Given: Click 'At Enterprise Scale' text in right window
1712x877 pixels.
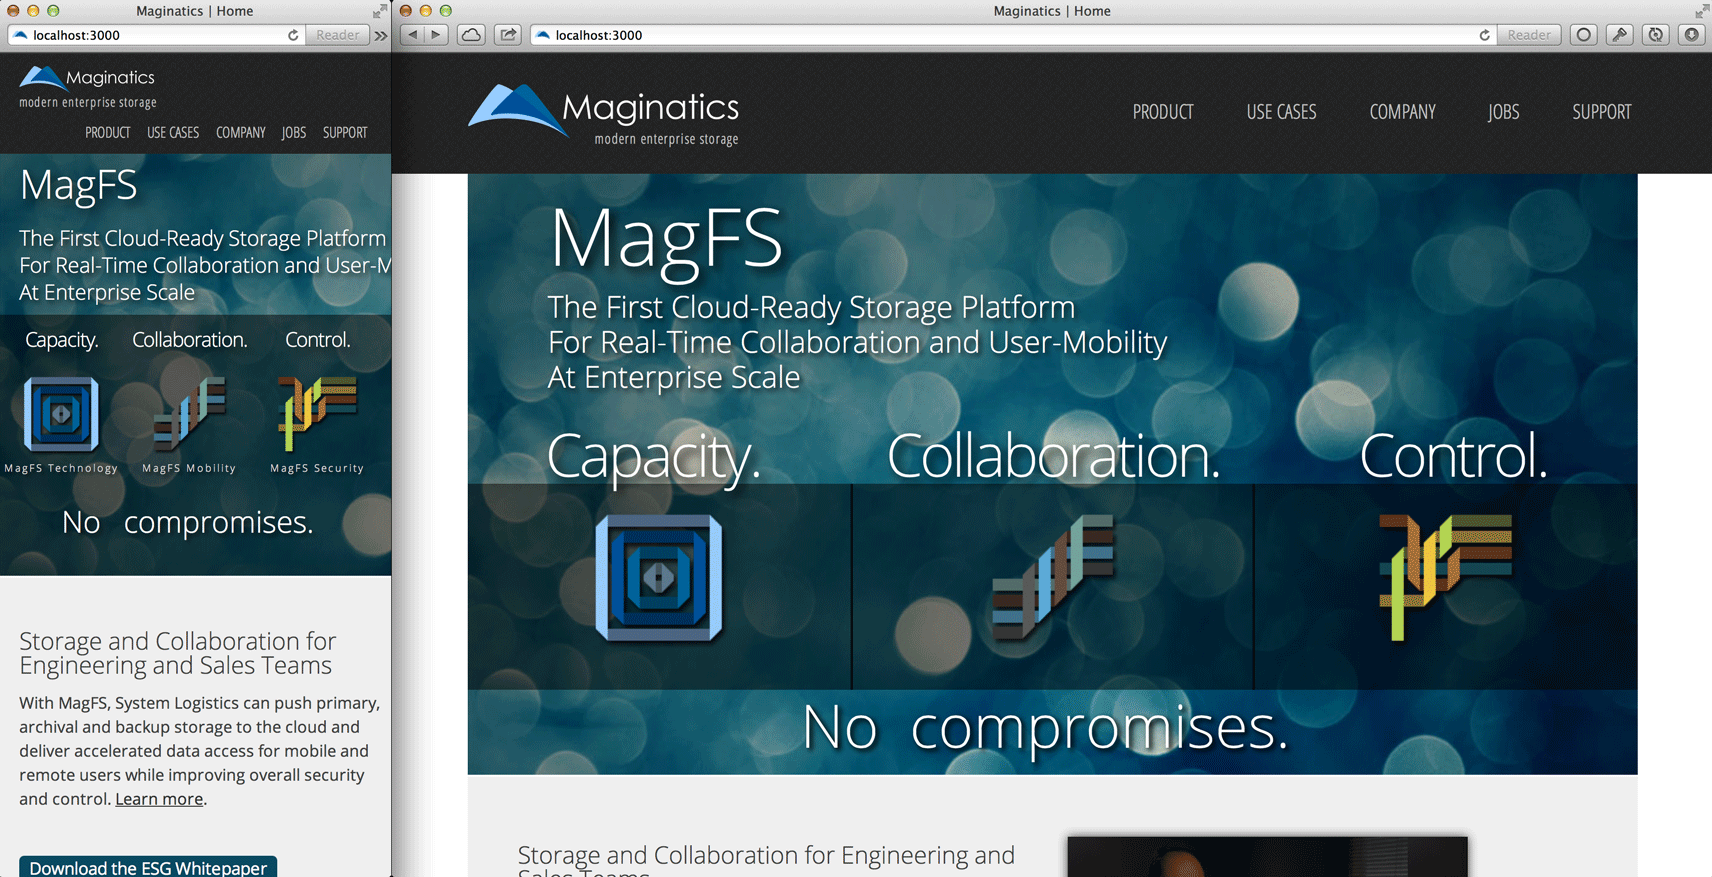Looking at the screenshot, I should (673, 378).
